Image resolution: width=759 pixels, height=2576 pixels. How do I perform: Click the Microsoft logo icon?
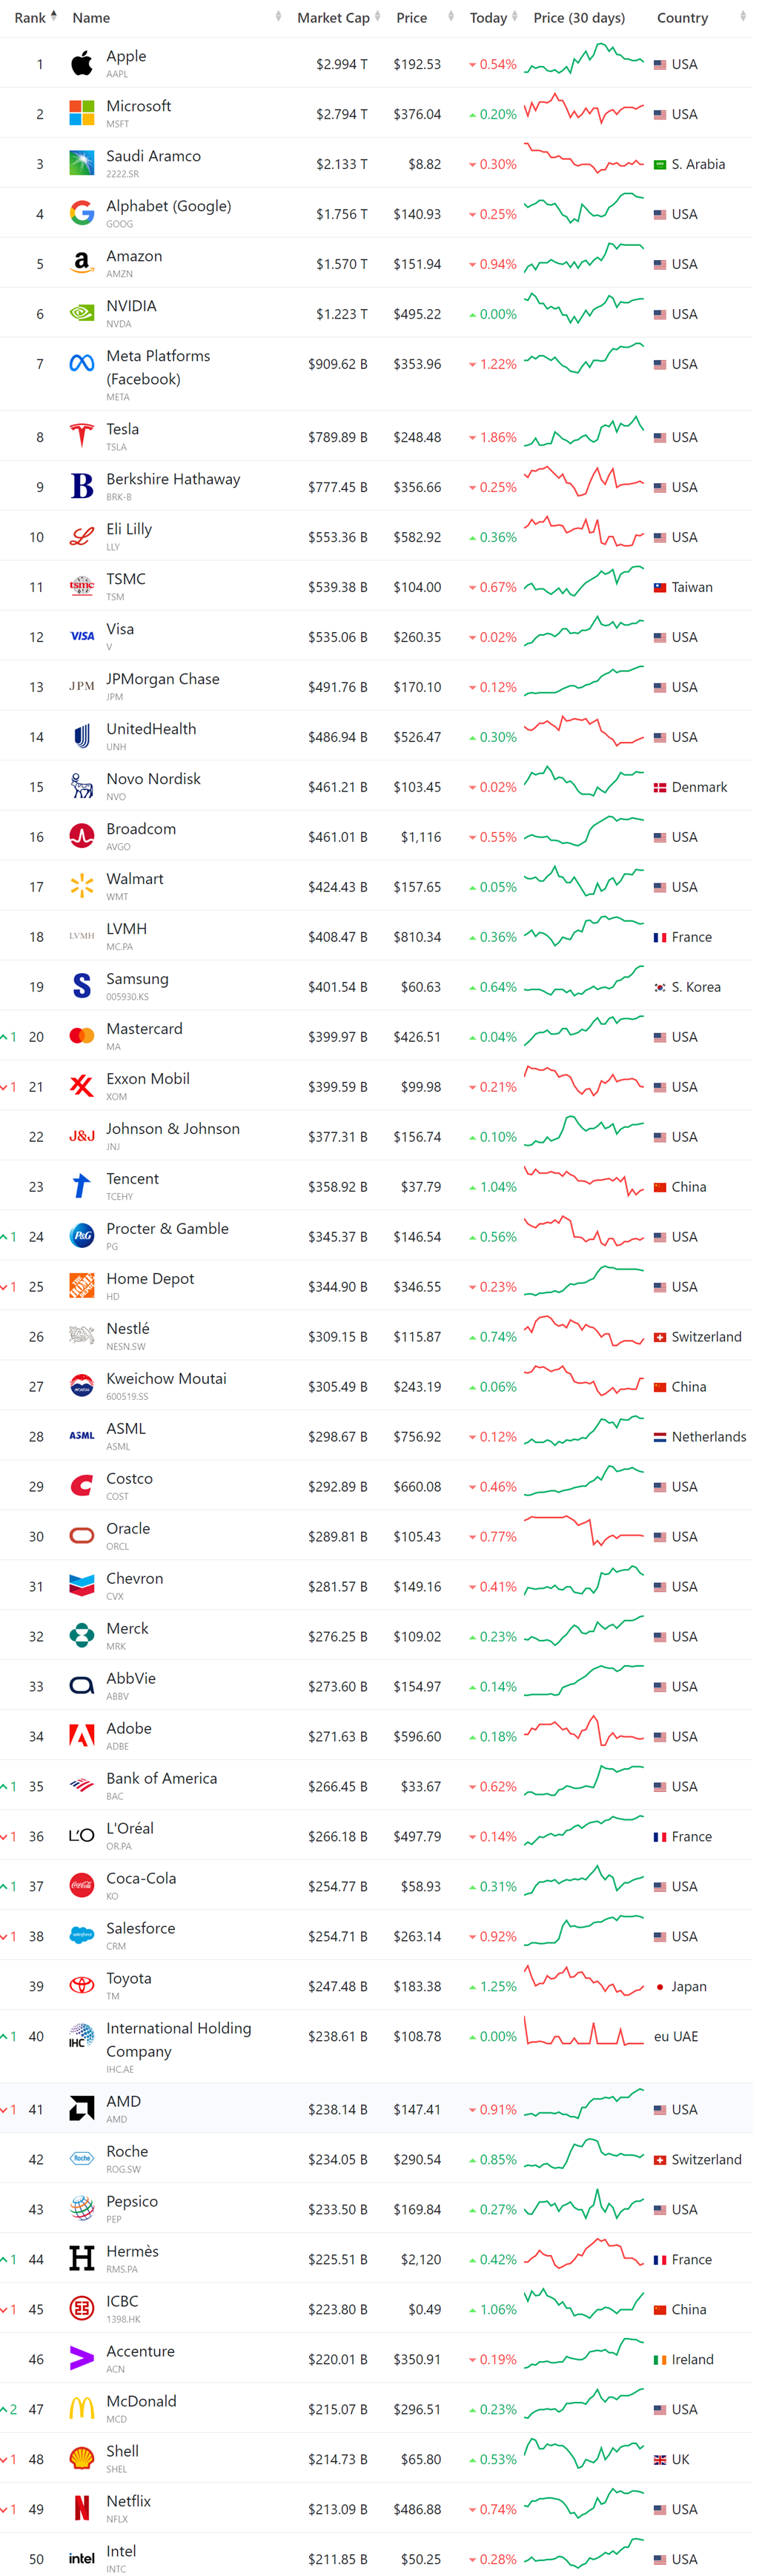[x=81, y=113]
